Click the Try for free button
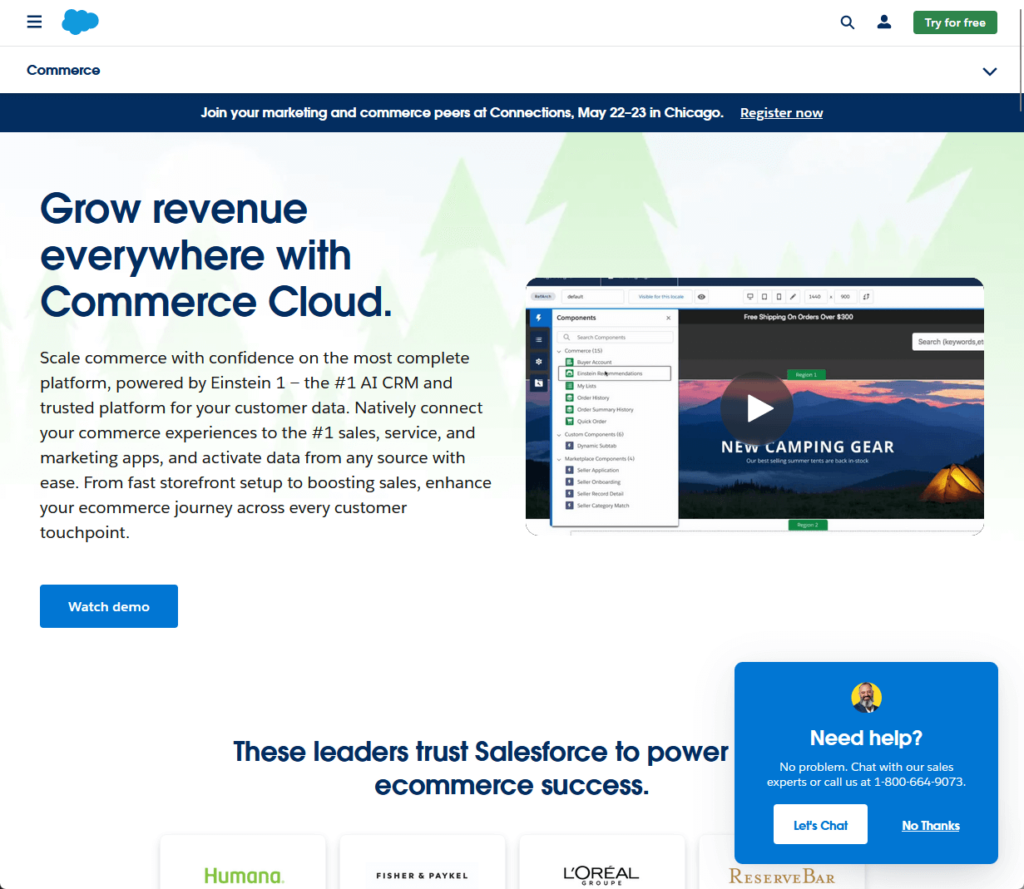The width and height of the screenshot is (1024, 889). point(955,22)
